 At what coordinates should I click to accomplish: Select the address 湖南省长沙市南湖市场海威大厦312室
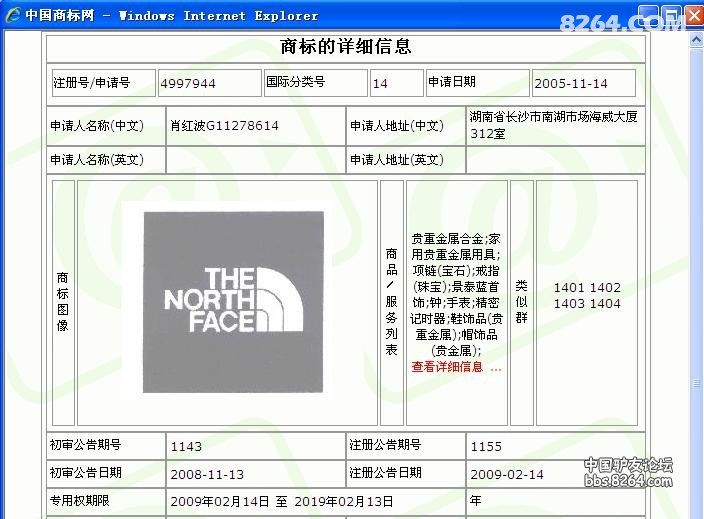click(x=554, y=125)
